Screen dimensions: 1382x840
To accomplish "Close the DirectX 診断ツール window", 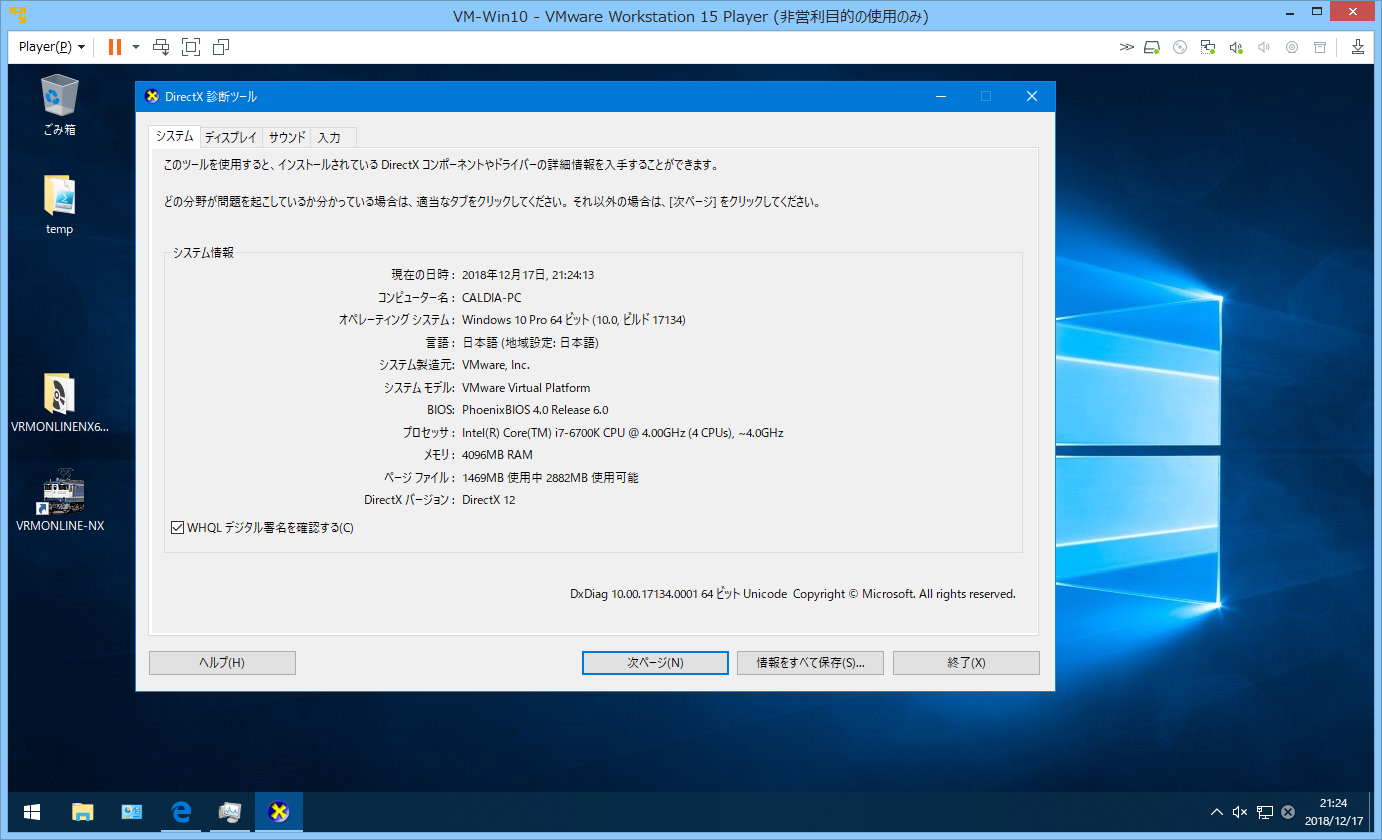I will click(x=1032, y=96).
